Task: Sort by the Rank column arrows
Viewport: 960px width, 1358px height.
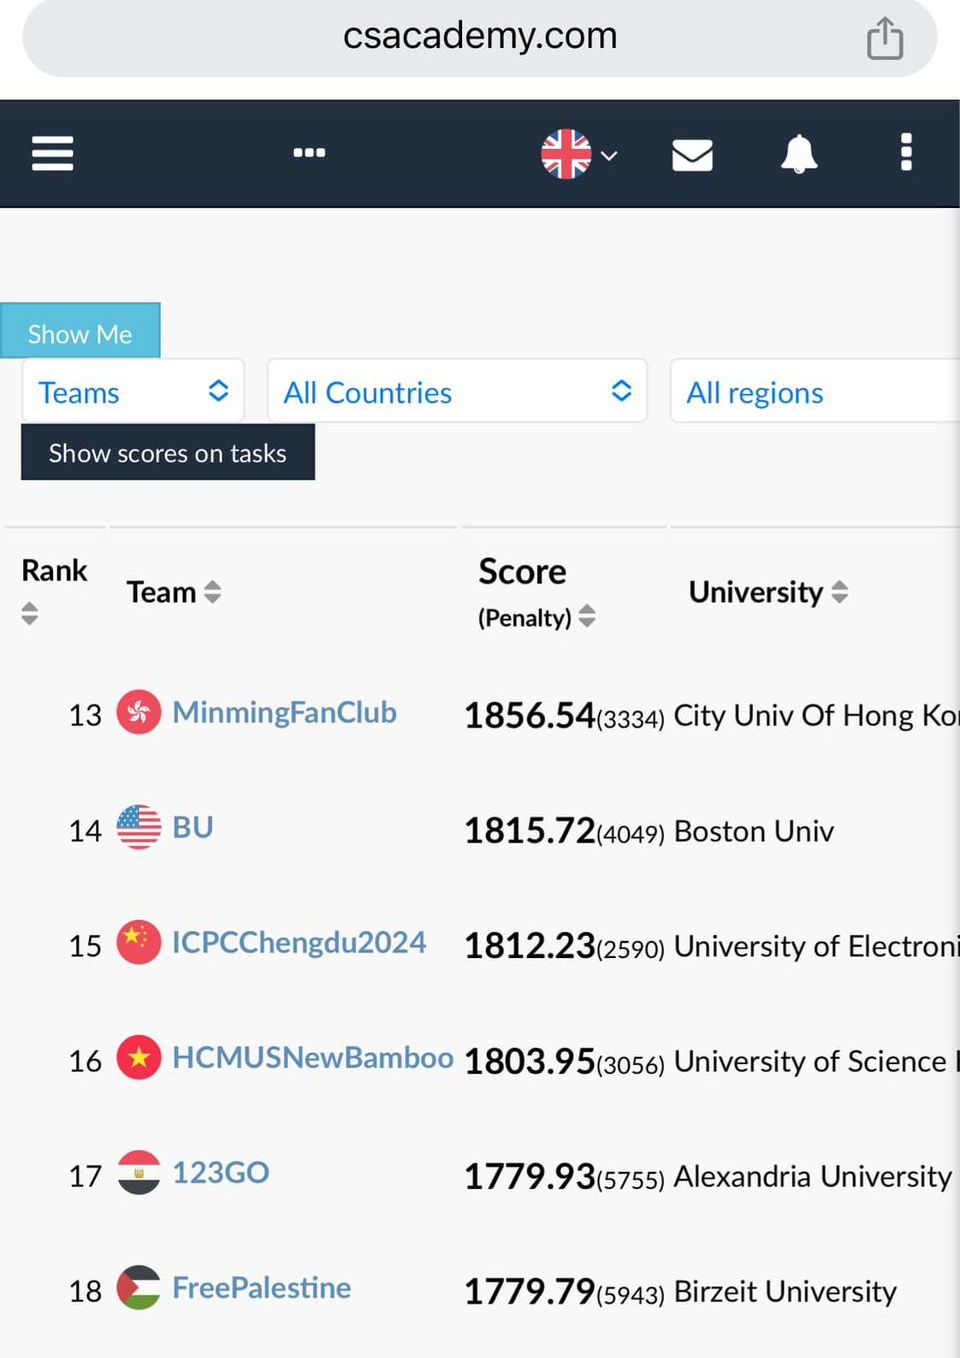Action: tap(30, 613)
